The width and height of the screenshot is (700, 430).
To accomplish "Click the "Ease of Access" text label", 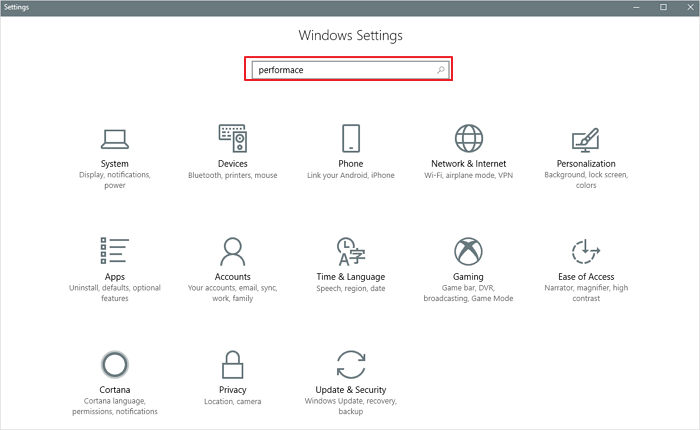I will click(586, 277).
